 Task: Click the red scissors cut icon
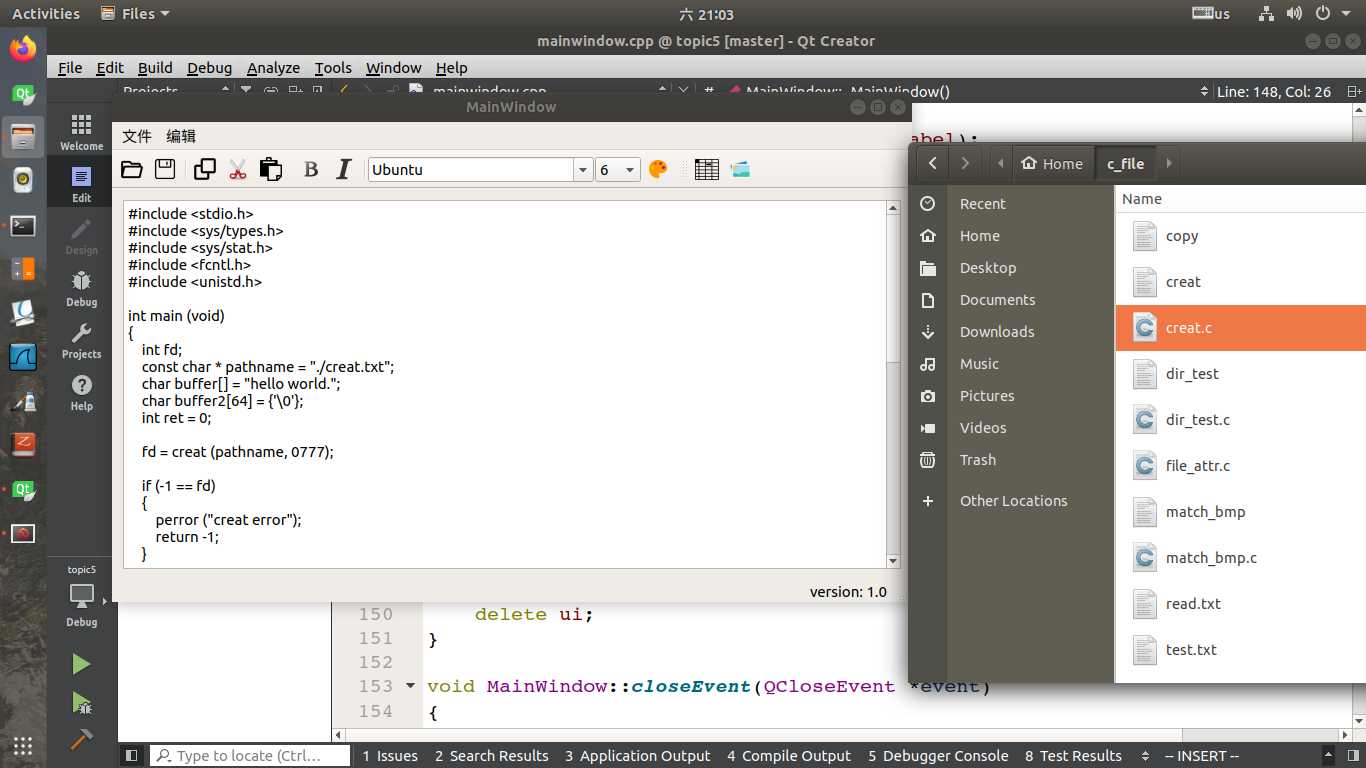tap(237, 169)
